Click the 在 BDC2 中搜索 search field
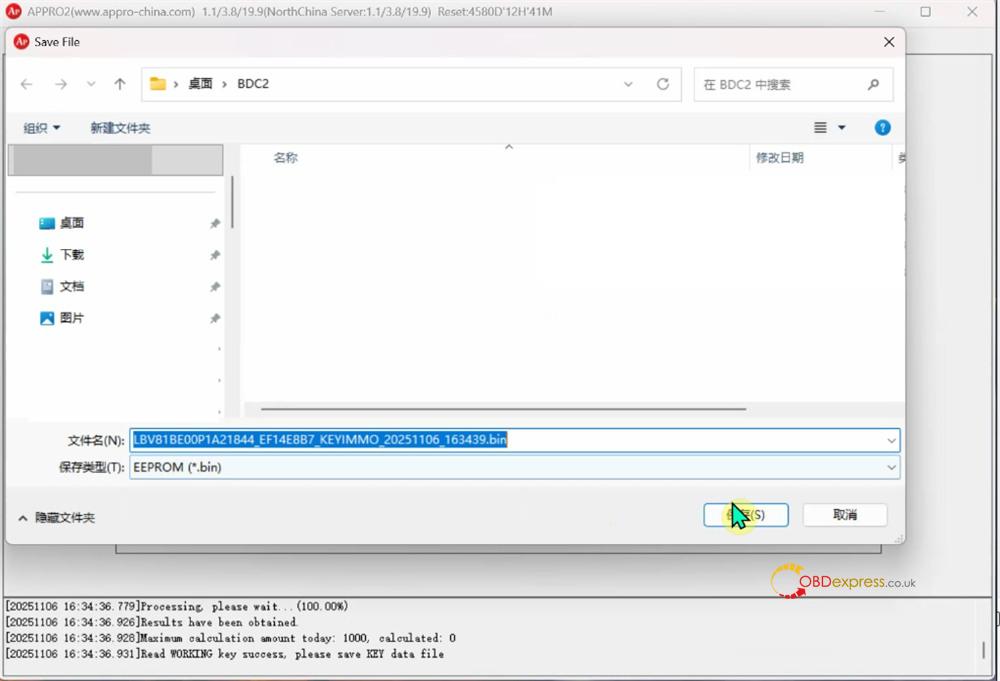 tap(780, 85)
